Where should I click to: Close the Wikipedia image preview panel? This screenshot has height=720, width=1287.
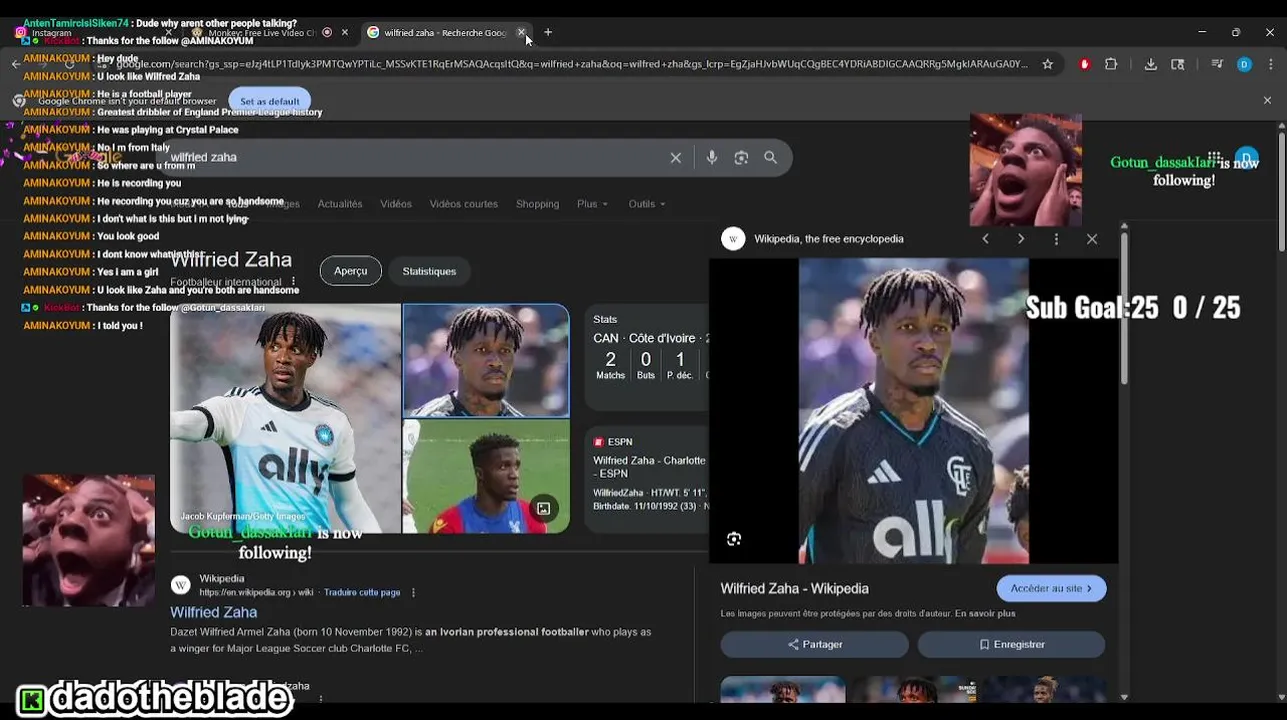tap(1092, 239)
